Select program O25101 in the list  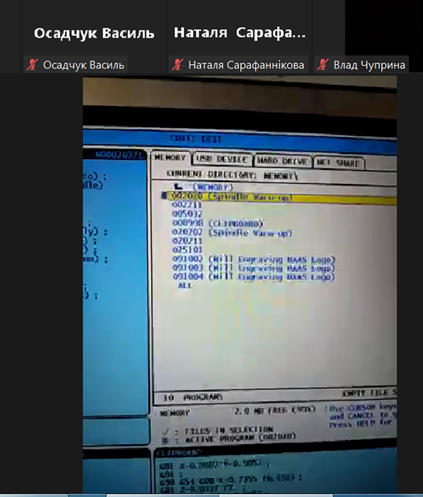pyautogui.click(x=187, y=249)
